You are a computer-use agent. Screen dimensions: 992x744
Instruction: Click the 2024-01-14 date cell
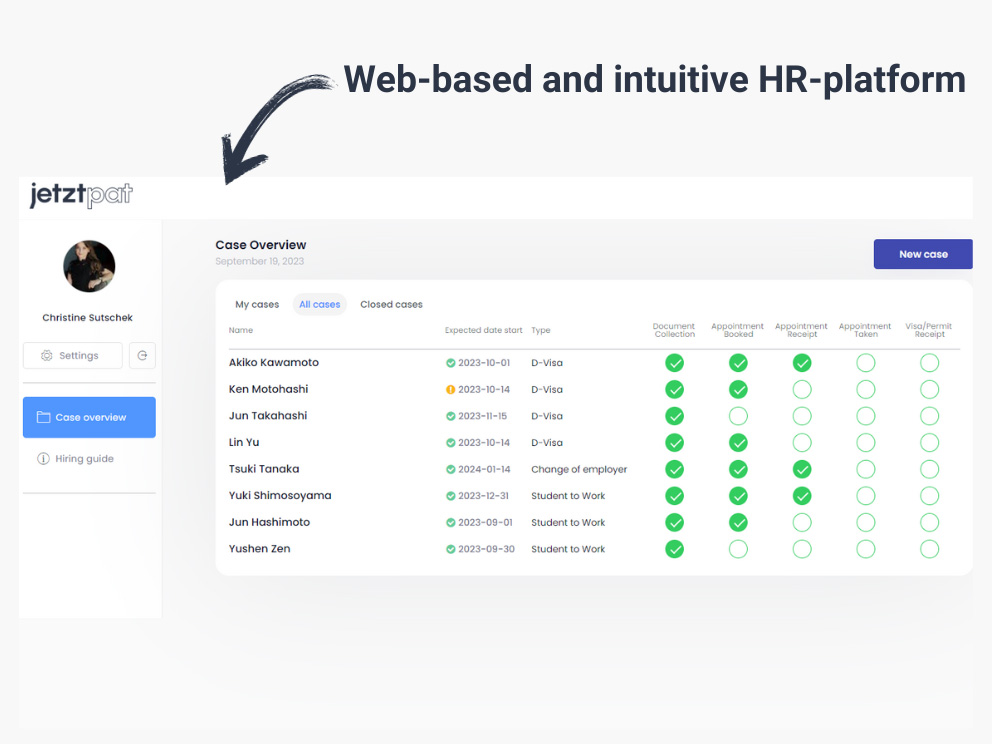[484, 469]
